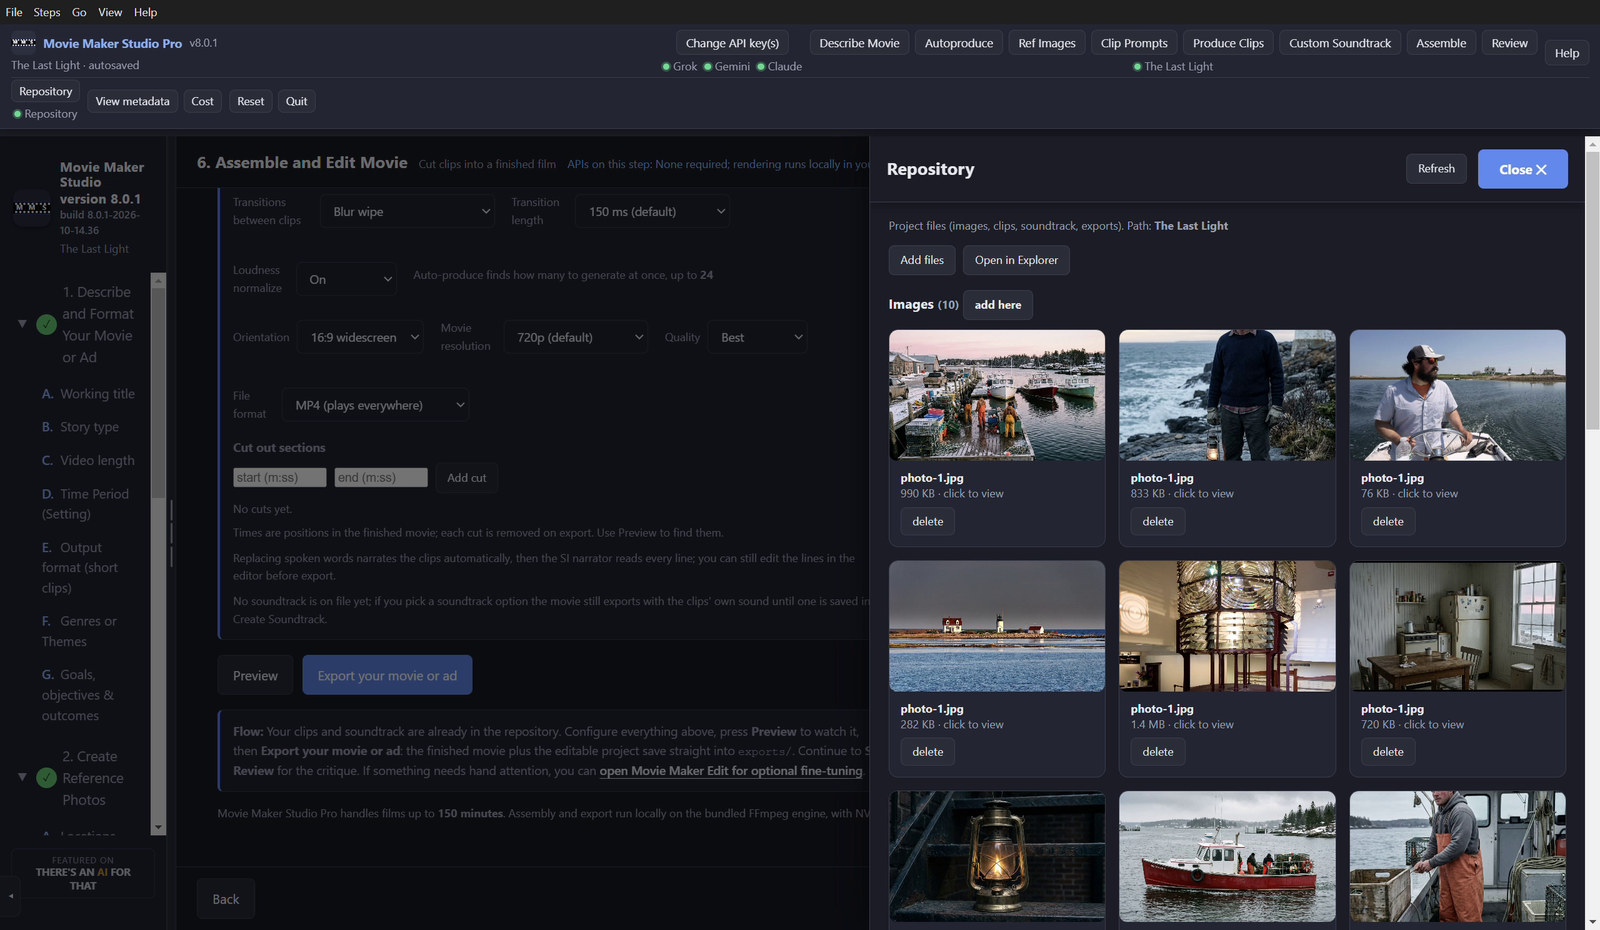This screenshot has height=930, width=1600.
Task: Open the Custom Soundtrack step
Action: coord(1340,43)
